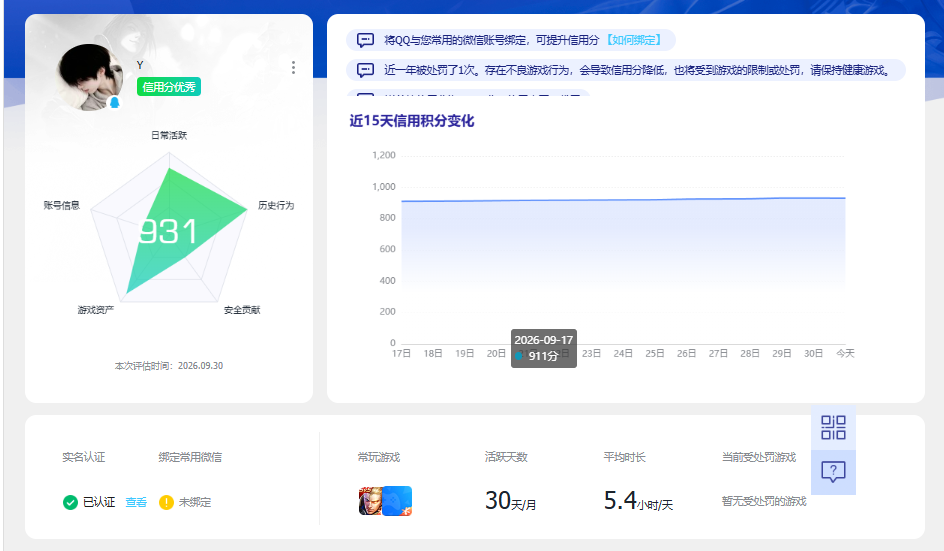Click the 绑定常用微信 label
This screenshot has width=944, height=551.
point(190,457)
